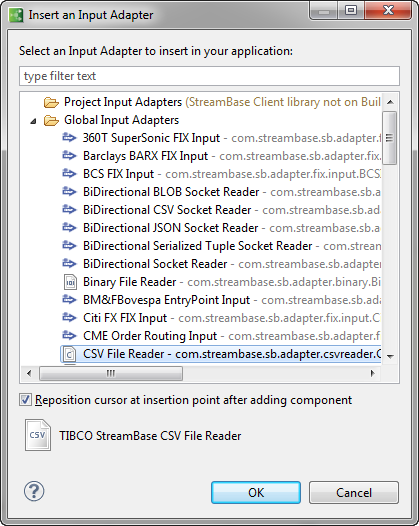Dismiss the dialog with Cancel
419x526 pixels.
tap(354, 492)
